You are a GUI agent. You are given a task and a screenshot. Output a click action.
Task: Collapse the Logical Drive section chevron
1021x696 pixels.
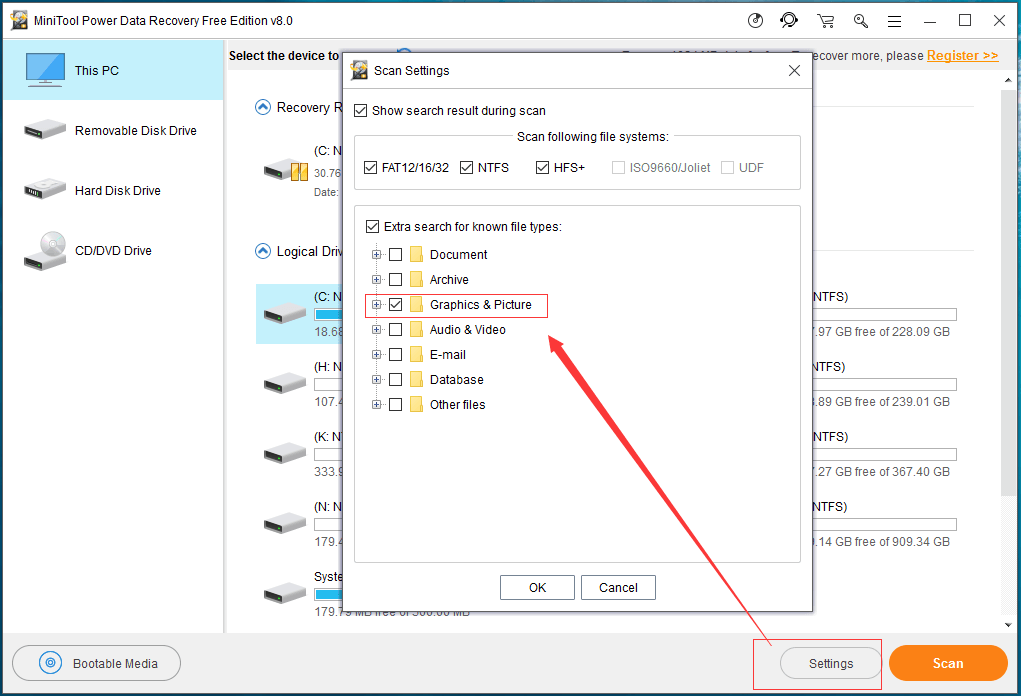[x=263, y=252]
